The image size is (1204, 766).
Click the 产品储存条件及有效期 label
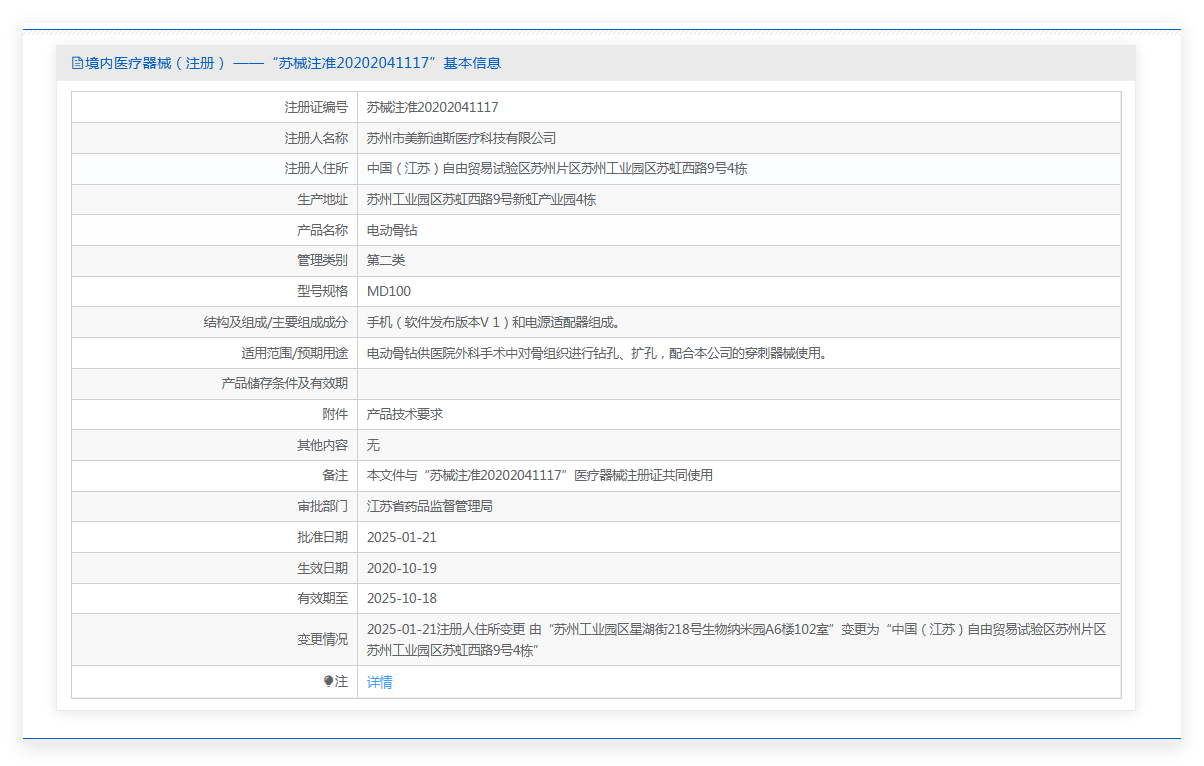coord(284,383)
